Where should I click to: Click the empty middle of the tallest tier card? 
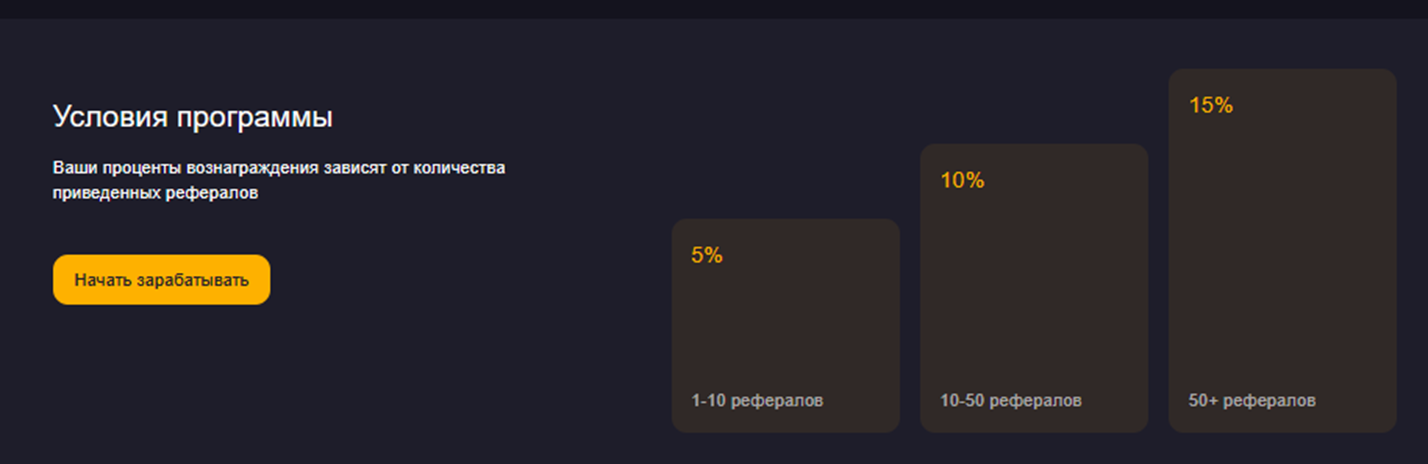pyautogui.click(x=1282, y=250)
